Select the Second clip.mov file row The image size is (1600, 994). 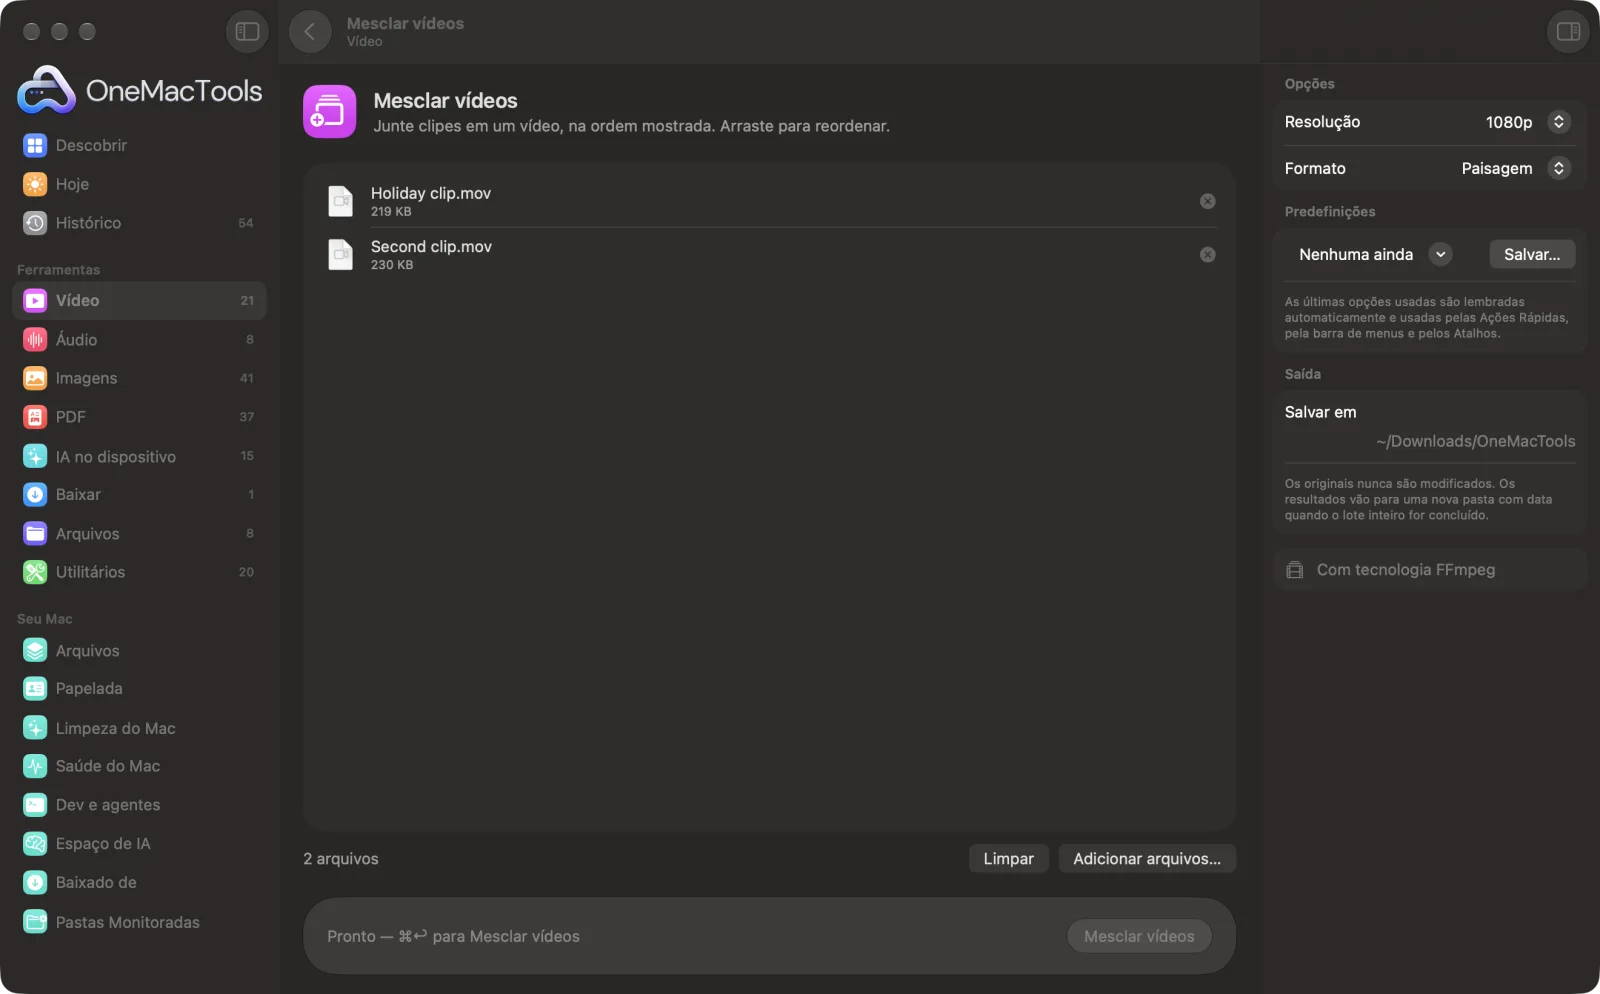(769, 255)
